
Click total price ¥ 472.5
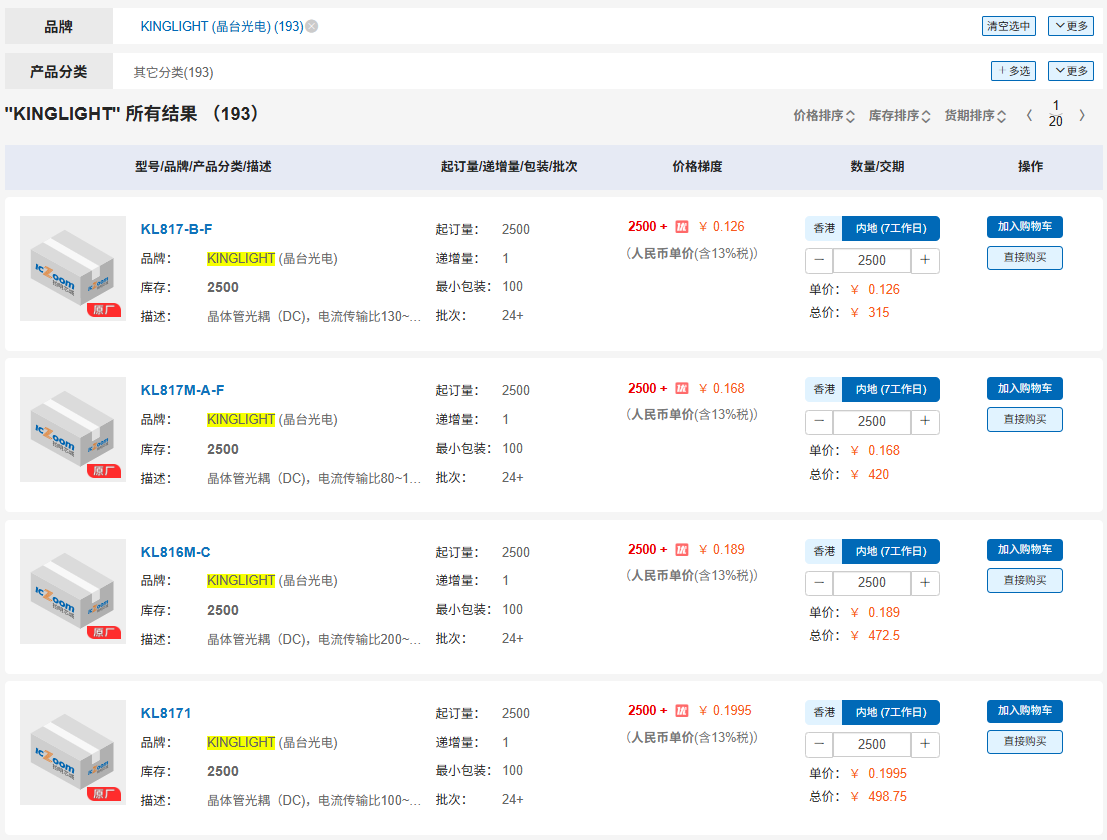(x=875, y=635)
